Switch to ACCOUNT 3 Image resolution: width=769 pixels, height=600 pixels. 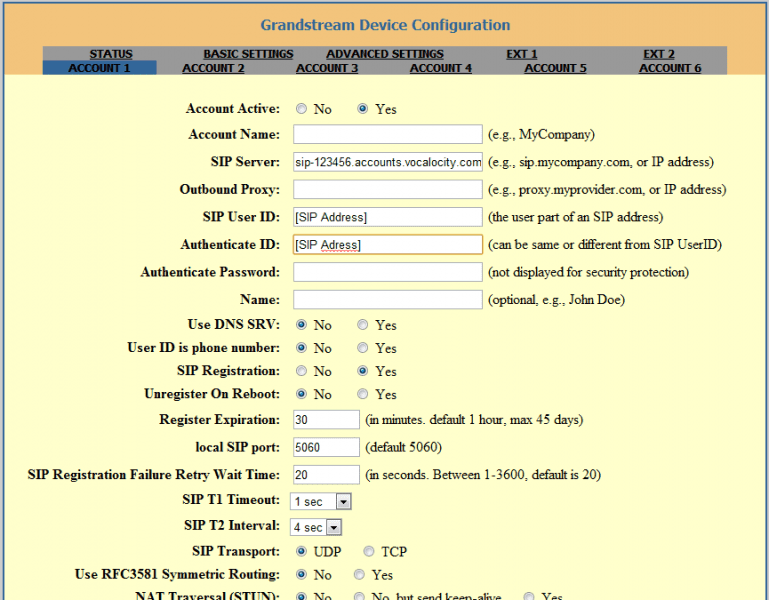(327, 68)
